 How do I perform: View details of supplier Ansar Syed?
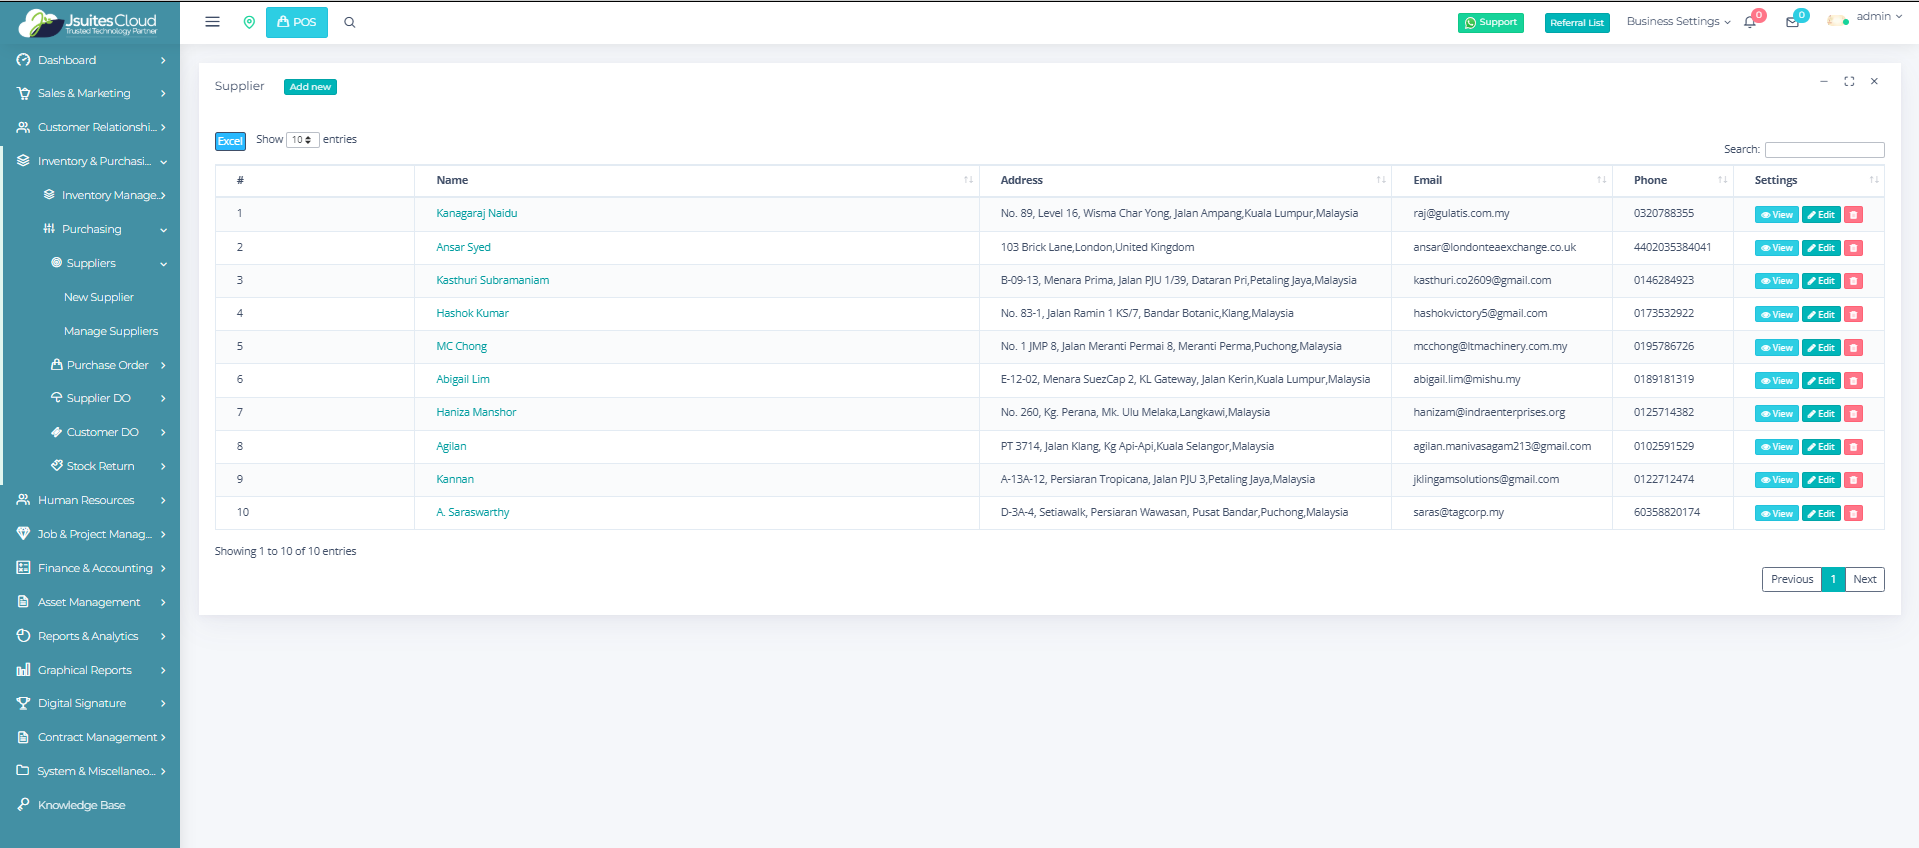[x=1776, y=248]
